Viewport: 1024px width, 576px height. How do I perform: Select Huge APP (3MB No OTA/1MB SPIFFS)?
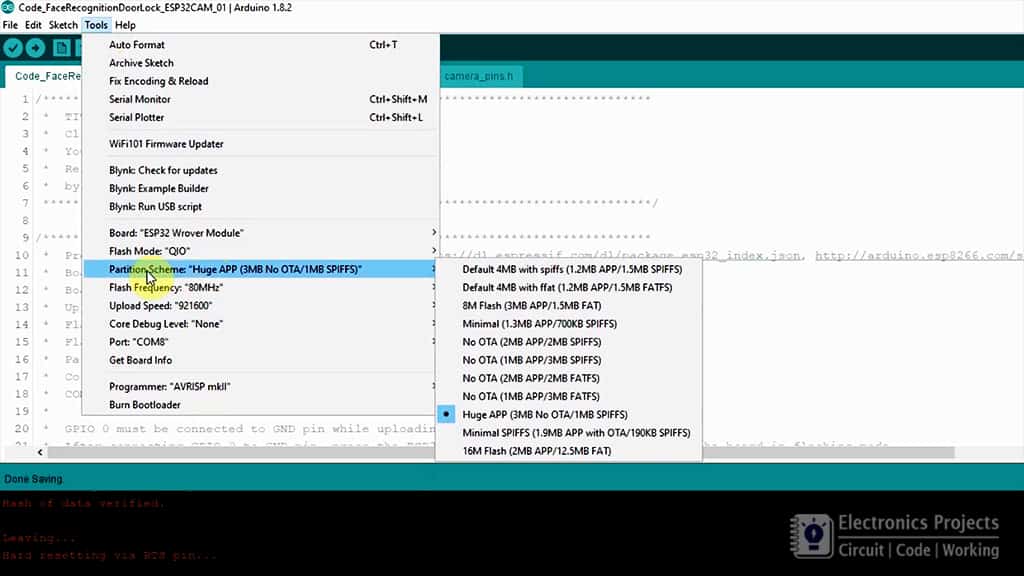[569, 415]
